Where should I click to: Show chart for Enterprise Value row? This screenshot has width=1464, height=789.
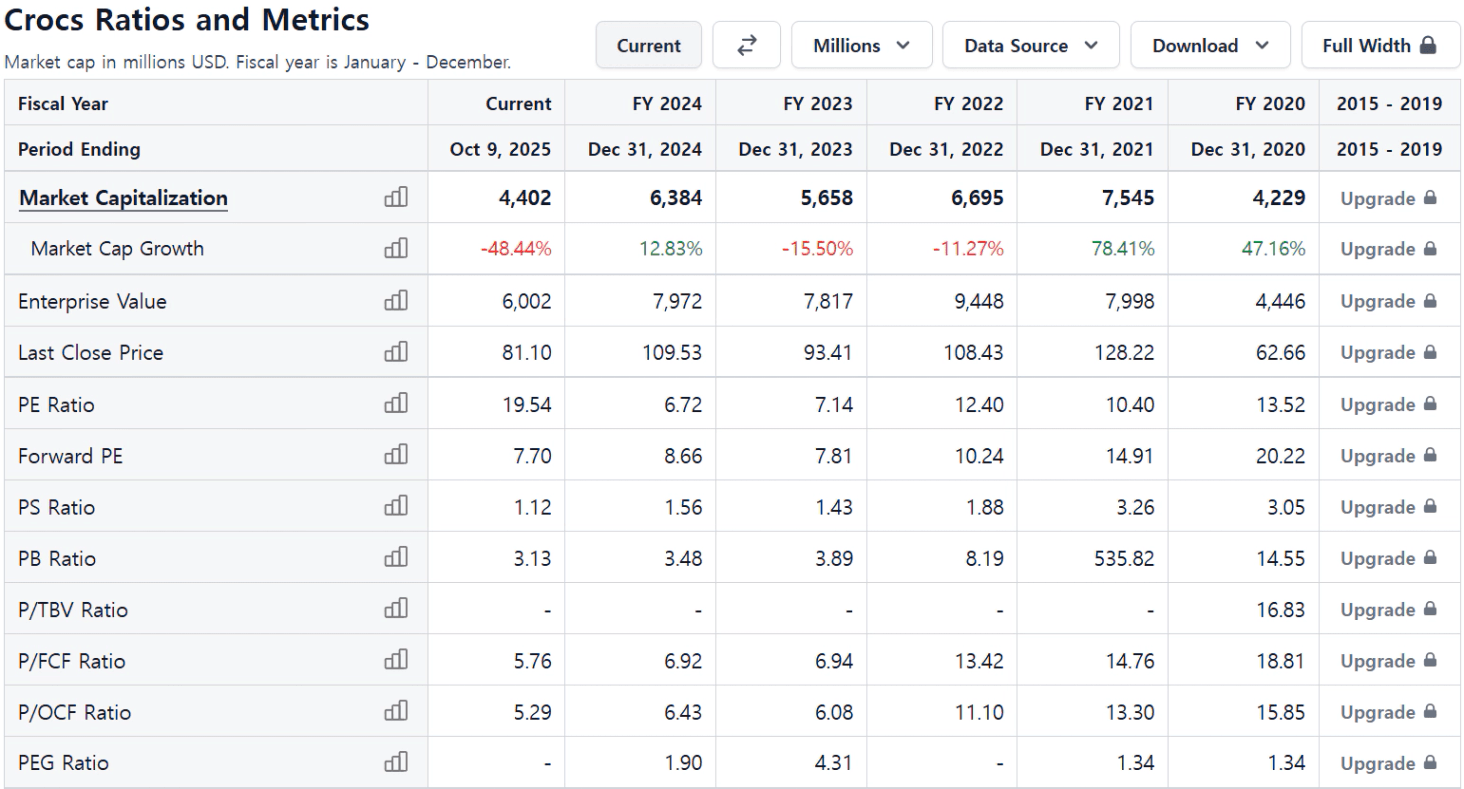point(397,301)
